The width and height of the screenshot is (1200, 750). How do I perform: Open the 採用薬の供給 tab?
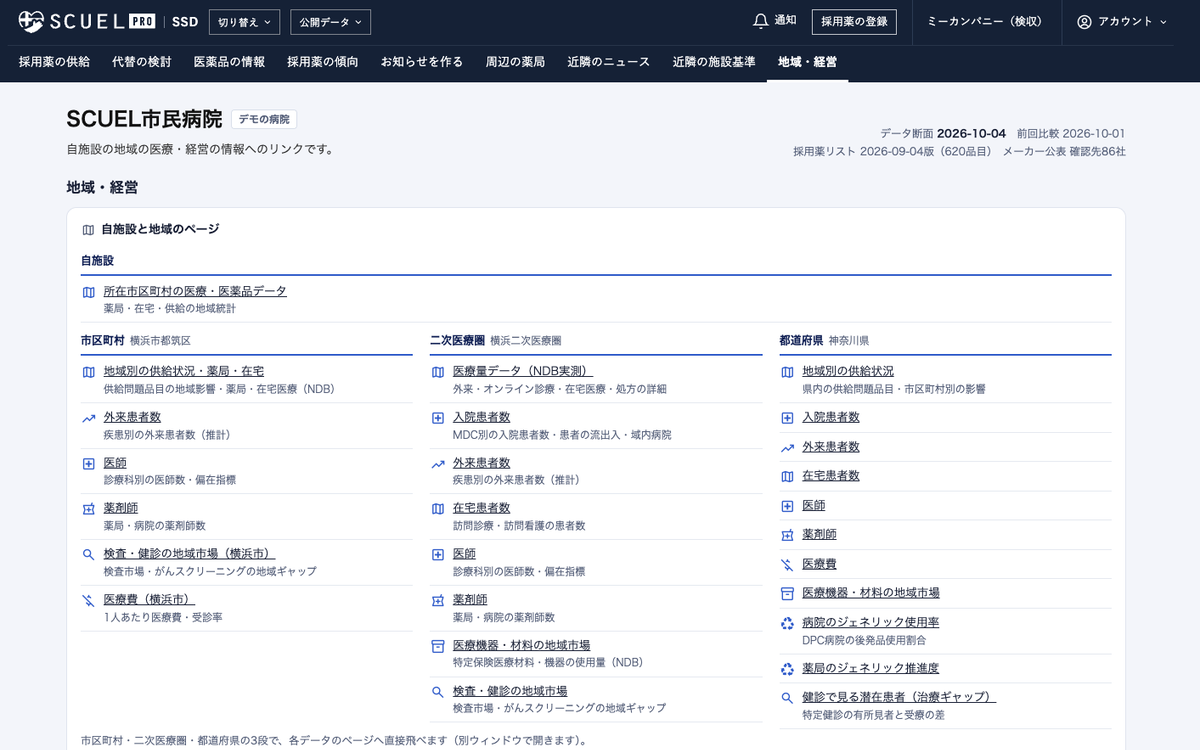[54, 62]
